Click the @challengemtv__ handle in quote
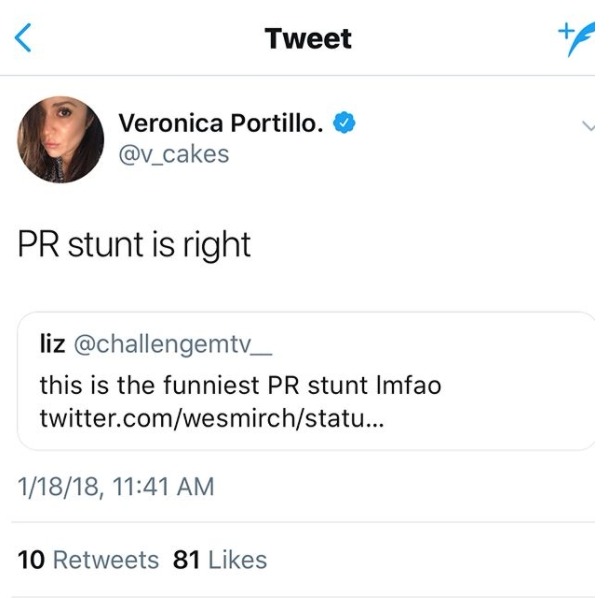This screenshot has height=598, width=610. [x=173, y=344]
